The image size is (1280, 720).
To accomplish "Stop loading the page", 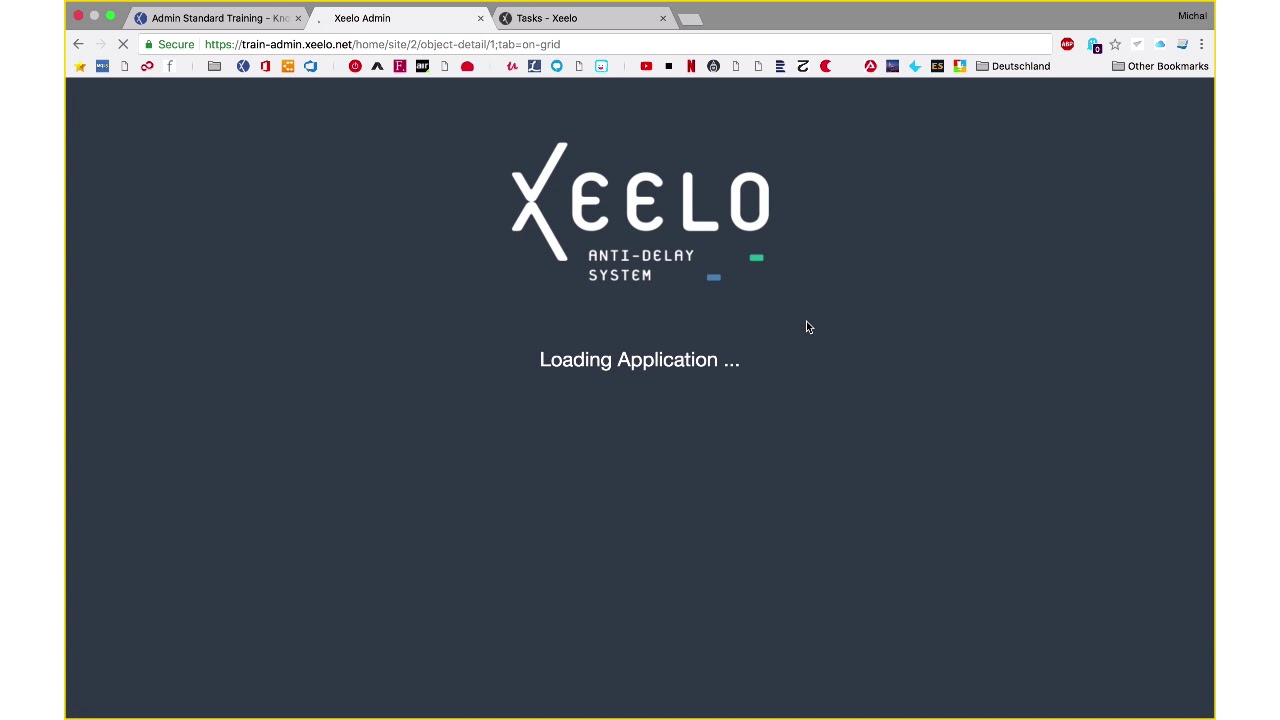I will pyautogui.click(x=123, y=44).
